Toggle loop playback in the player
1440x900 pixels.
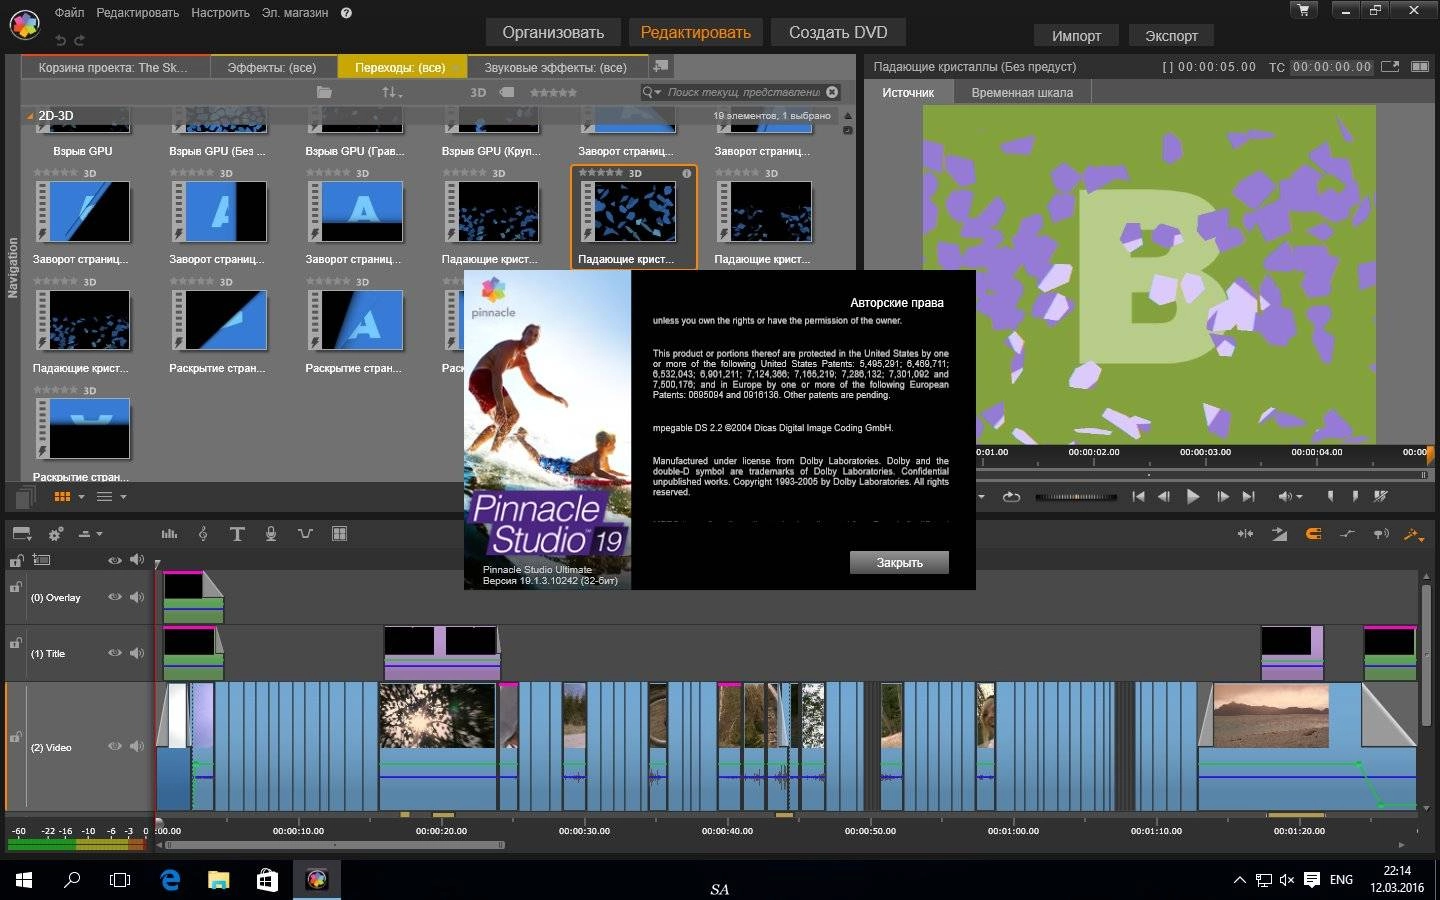[1011, 496]
